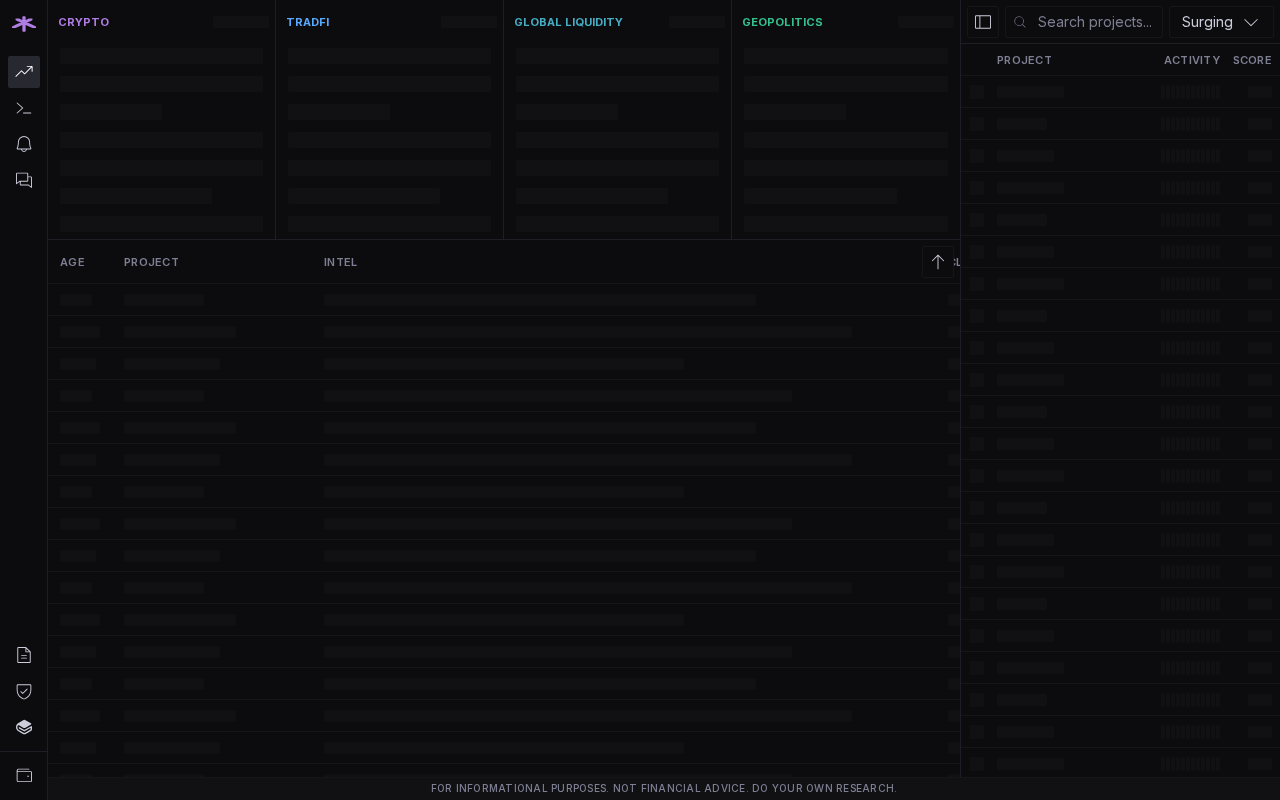Select the GLOBAL LIQUIDITY panel header
The image size is (1280, 800).
568,22
